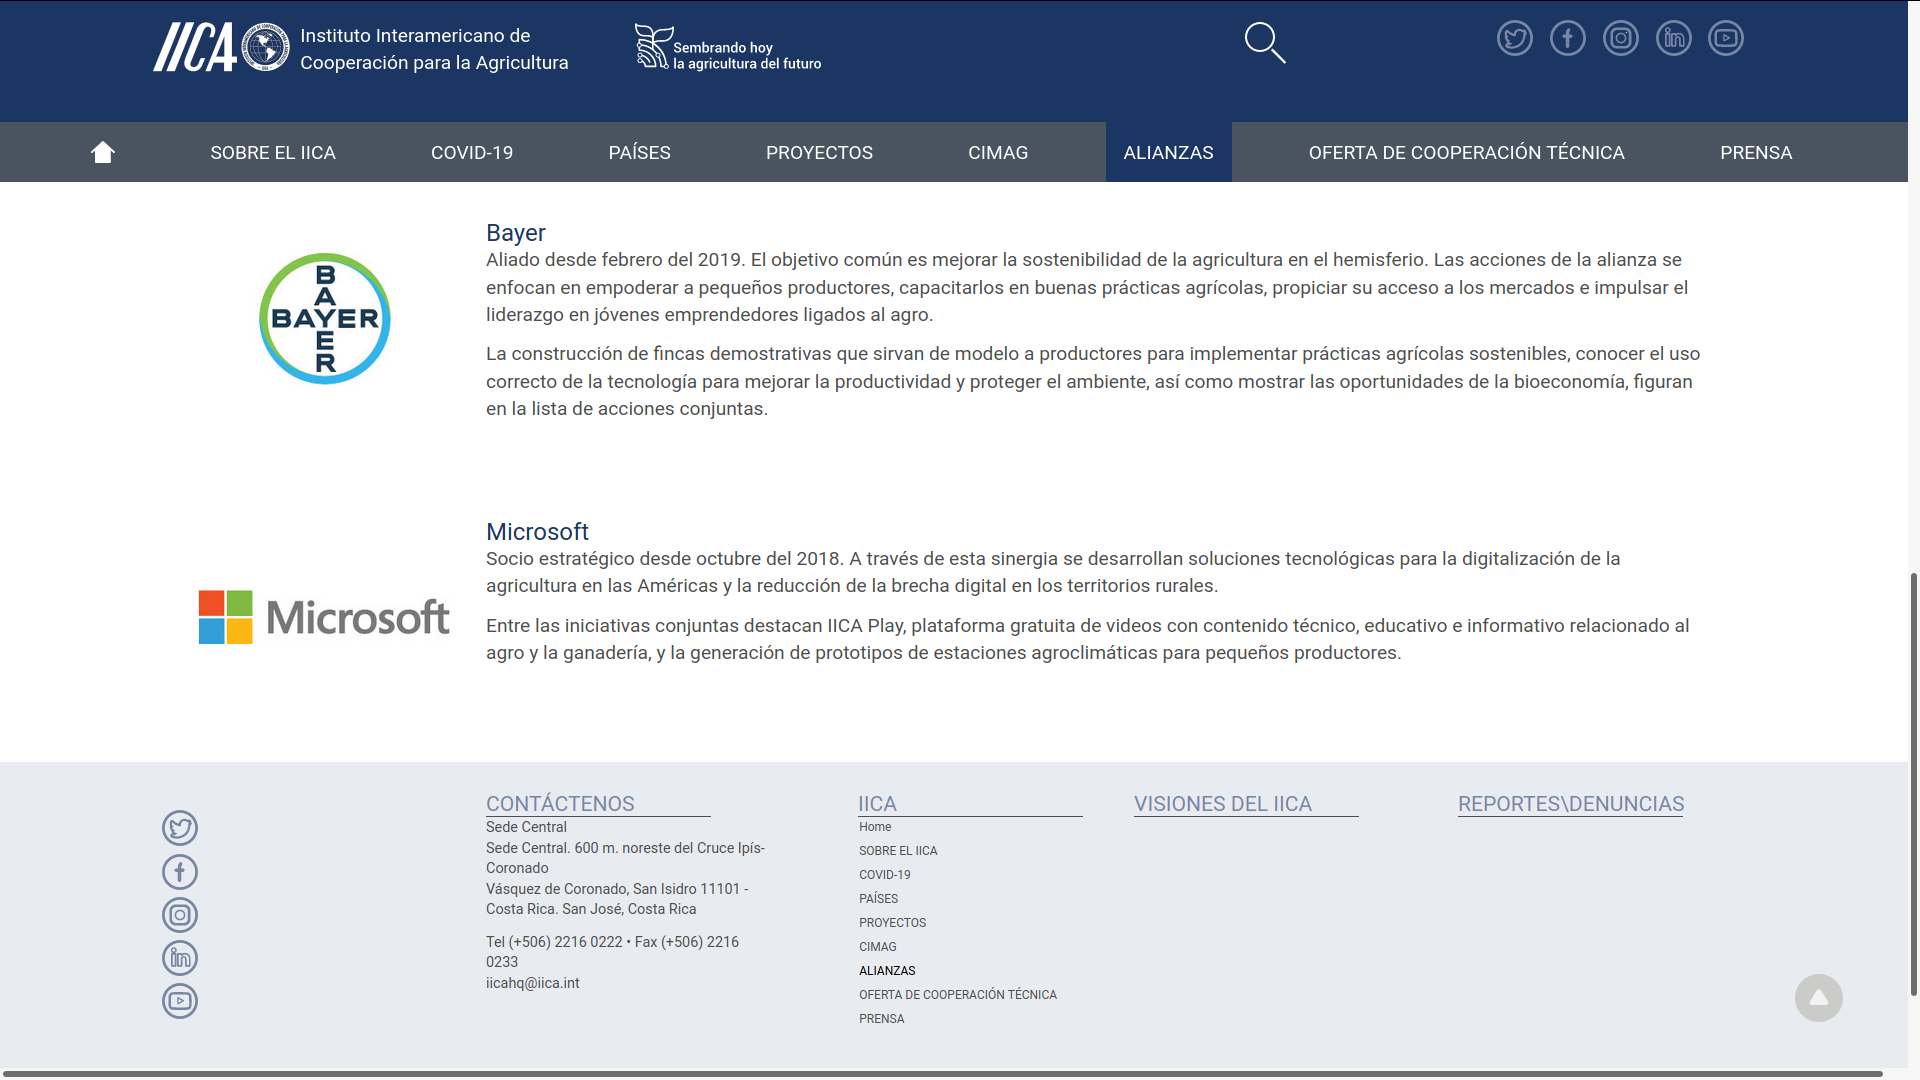The height and width of the screenshot is (1080, 1920).
Task: Open LinkedIn icon in the header
Action: [1673, 39]
